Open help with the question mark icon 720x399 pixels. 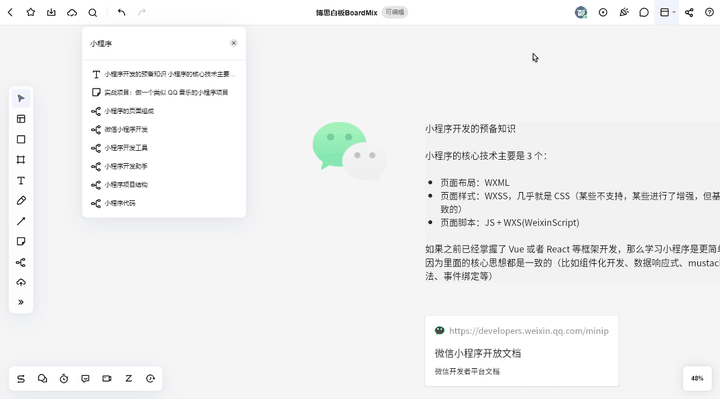pos(709,12)
